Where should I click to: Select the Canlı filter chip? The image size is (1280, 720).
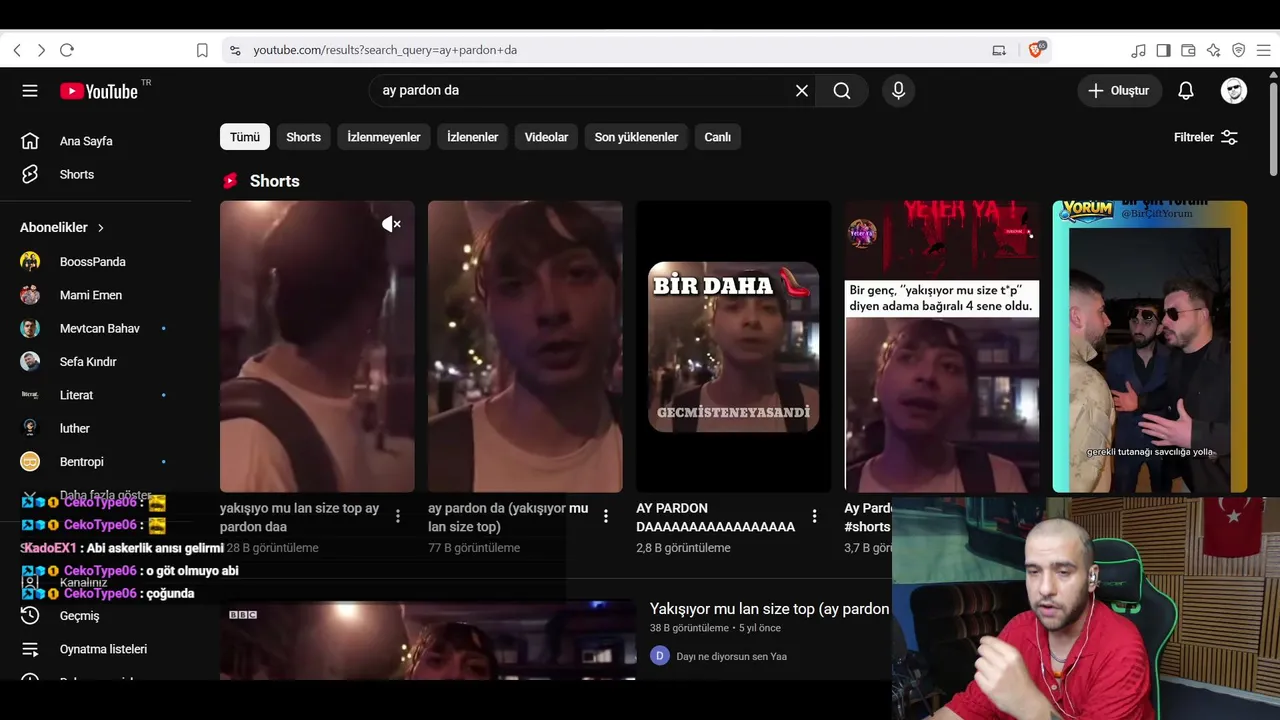point(718,137)
